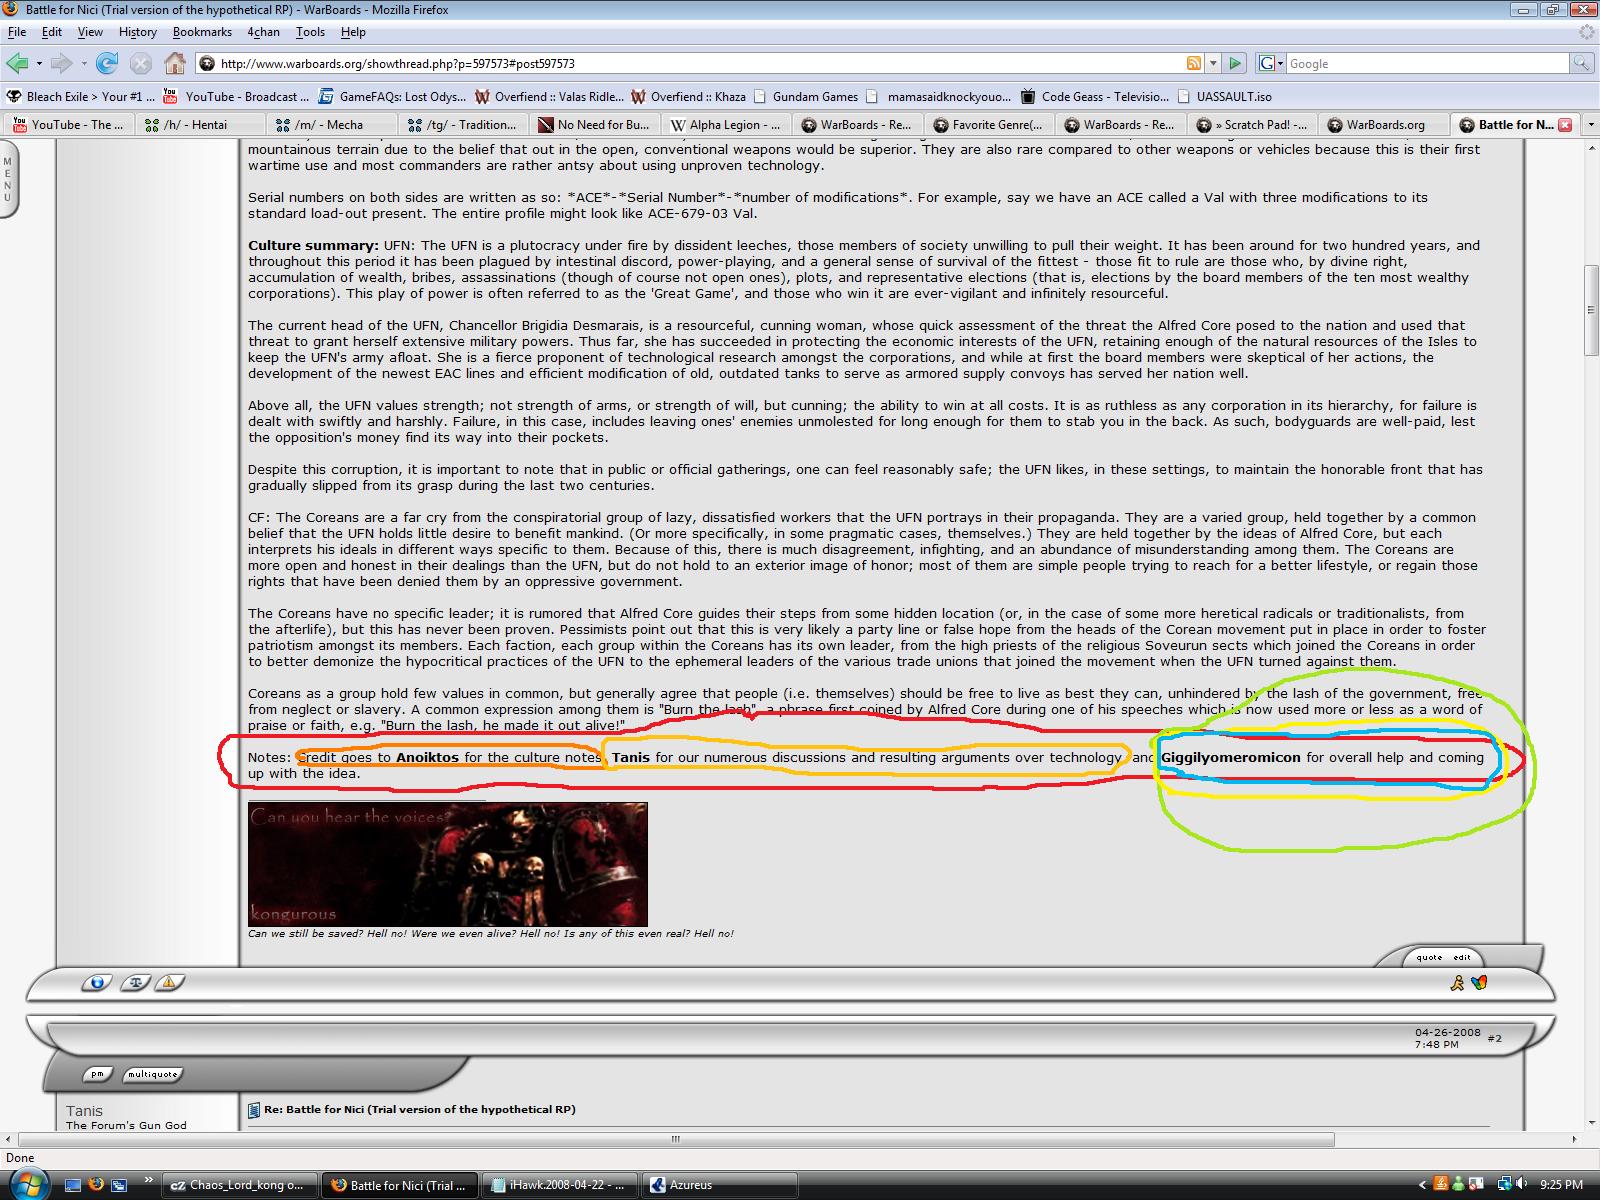
Task: Launch Firefox from quick launch
Action: (96, 1185)
